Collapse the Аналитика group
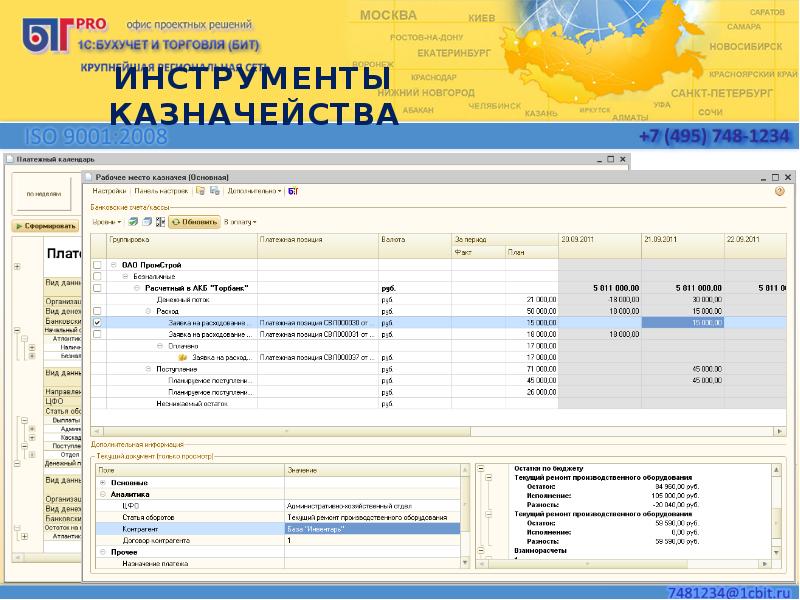The height and width of the screenshot is (600, 800). (x=103, y=494)
